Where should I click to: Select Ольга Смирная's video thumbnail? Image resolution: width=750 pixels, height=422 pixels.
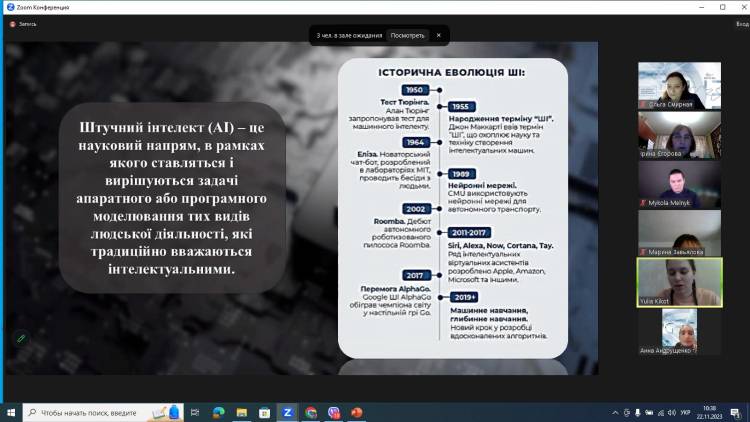coord(679,85)
